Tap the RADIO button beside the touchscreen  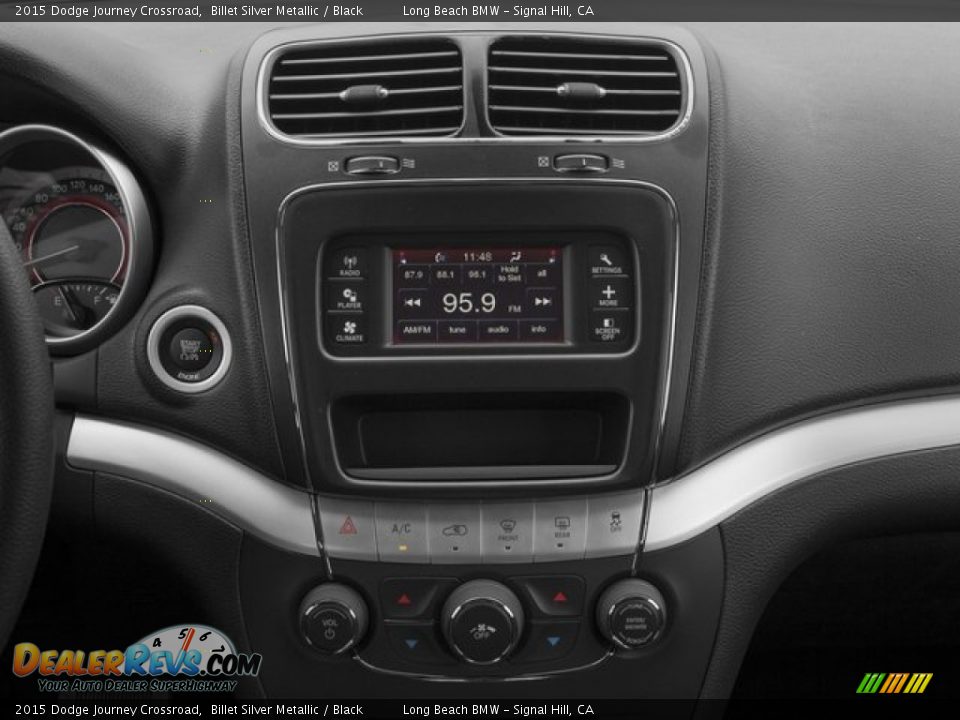[x=349, y=265]
